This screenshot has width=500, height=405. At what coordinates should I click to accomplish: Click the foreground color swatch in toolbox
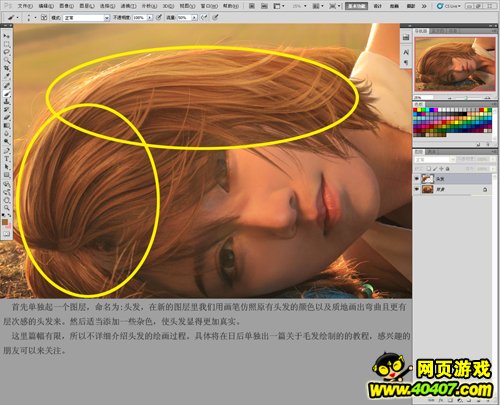point(5,222)
